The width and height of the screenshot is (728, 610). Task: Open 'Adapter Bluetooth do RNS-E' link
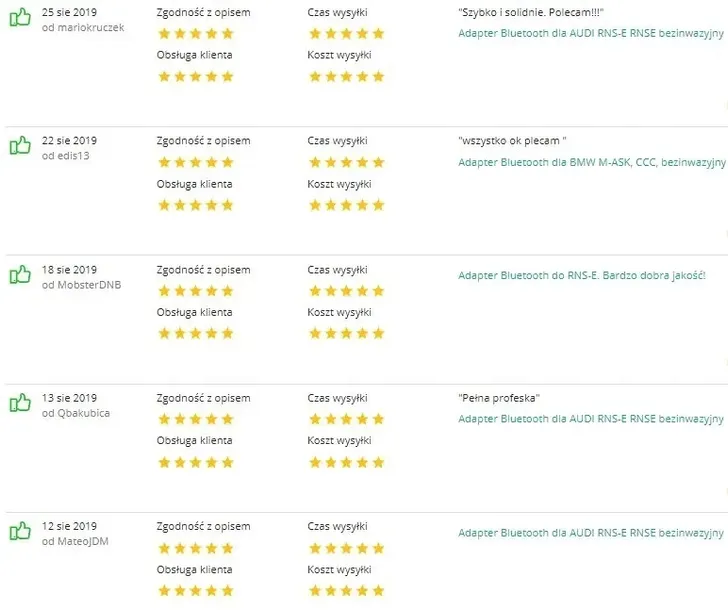(x=582, y=275)
